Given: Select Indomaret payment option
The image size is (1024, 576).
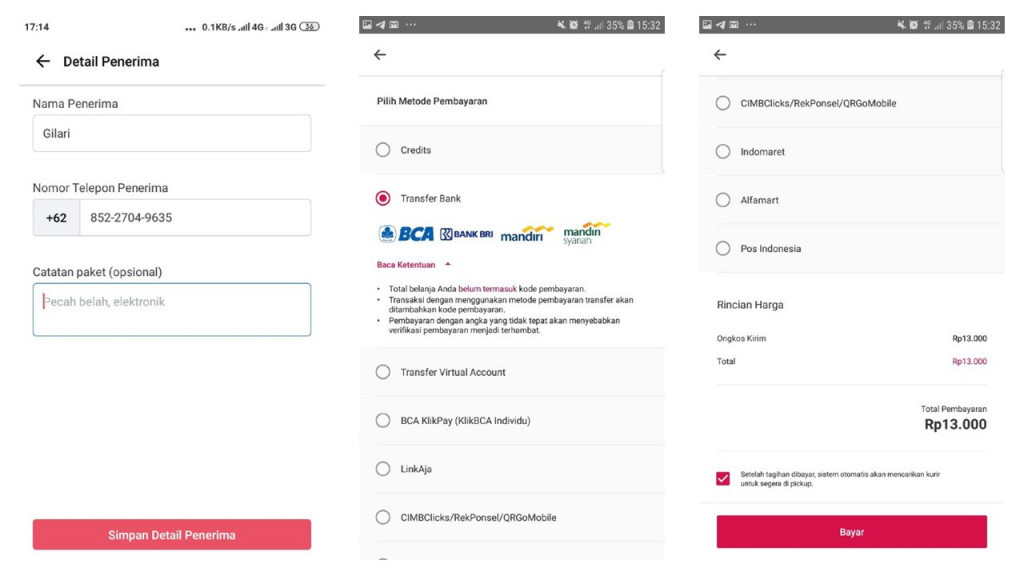Looking at the screenshot, I should pyautogui.click(x=723, y=152).
